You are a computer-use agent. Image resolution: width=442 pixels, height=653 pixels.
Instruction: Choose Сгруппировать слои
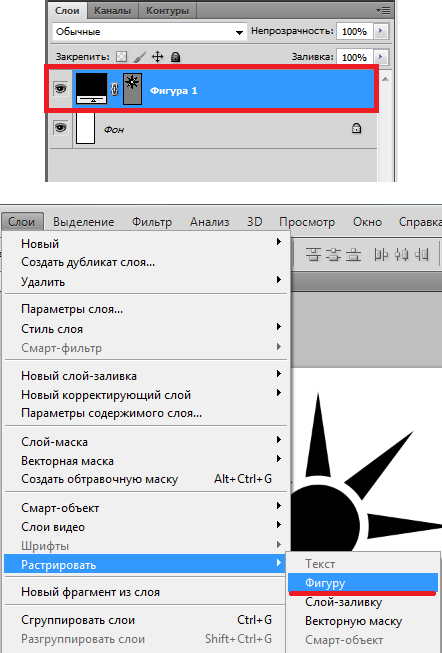(146, 620)
